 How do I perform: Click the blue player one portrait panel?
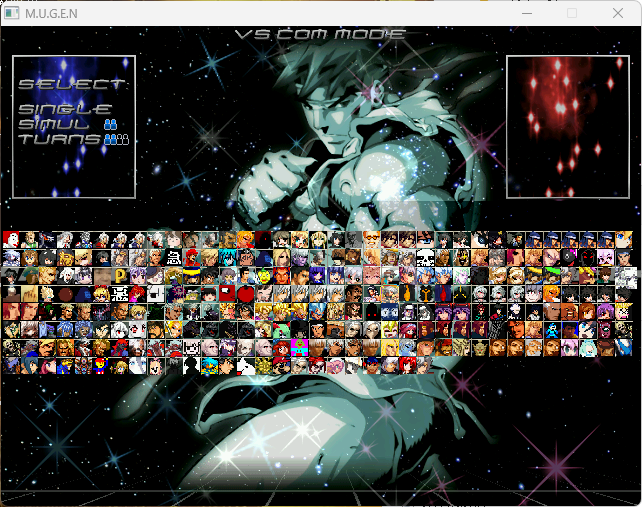tap(74, 127)
